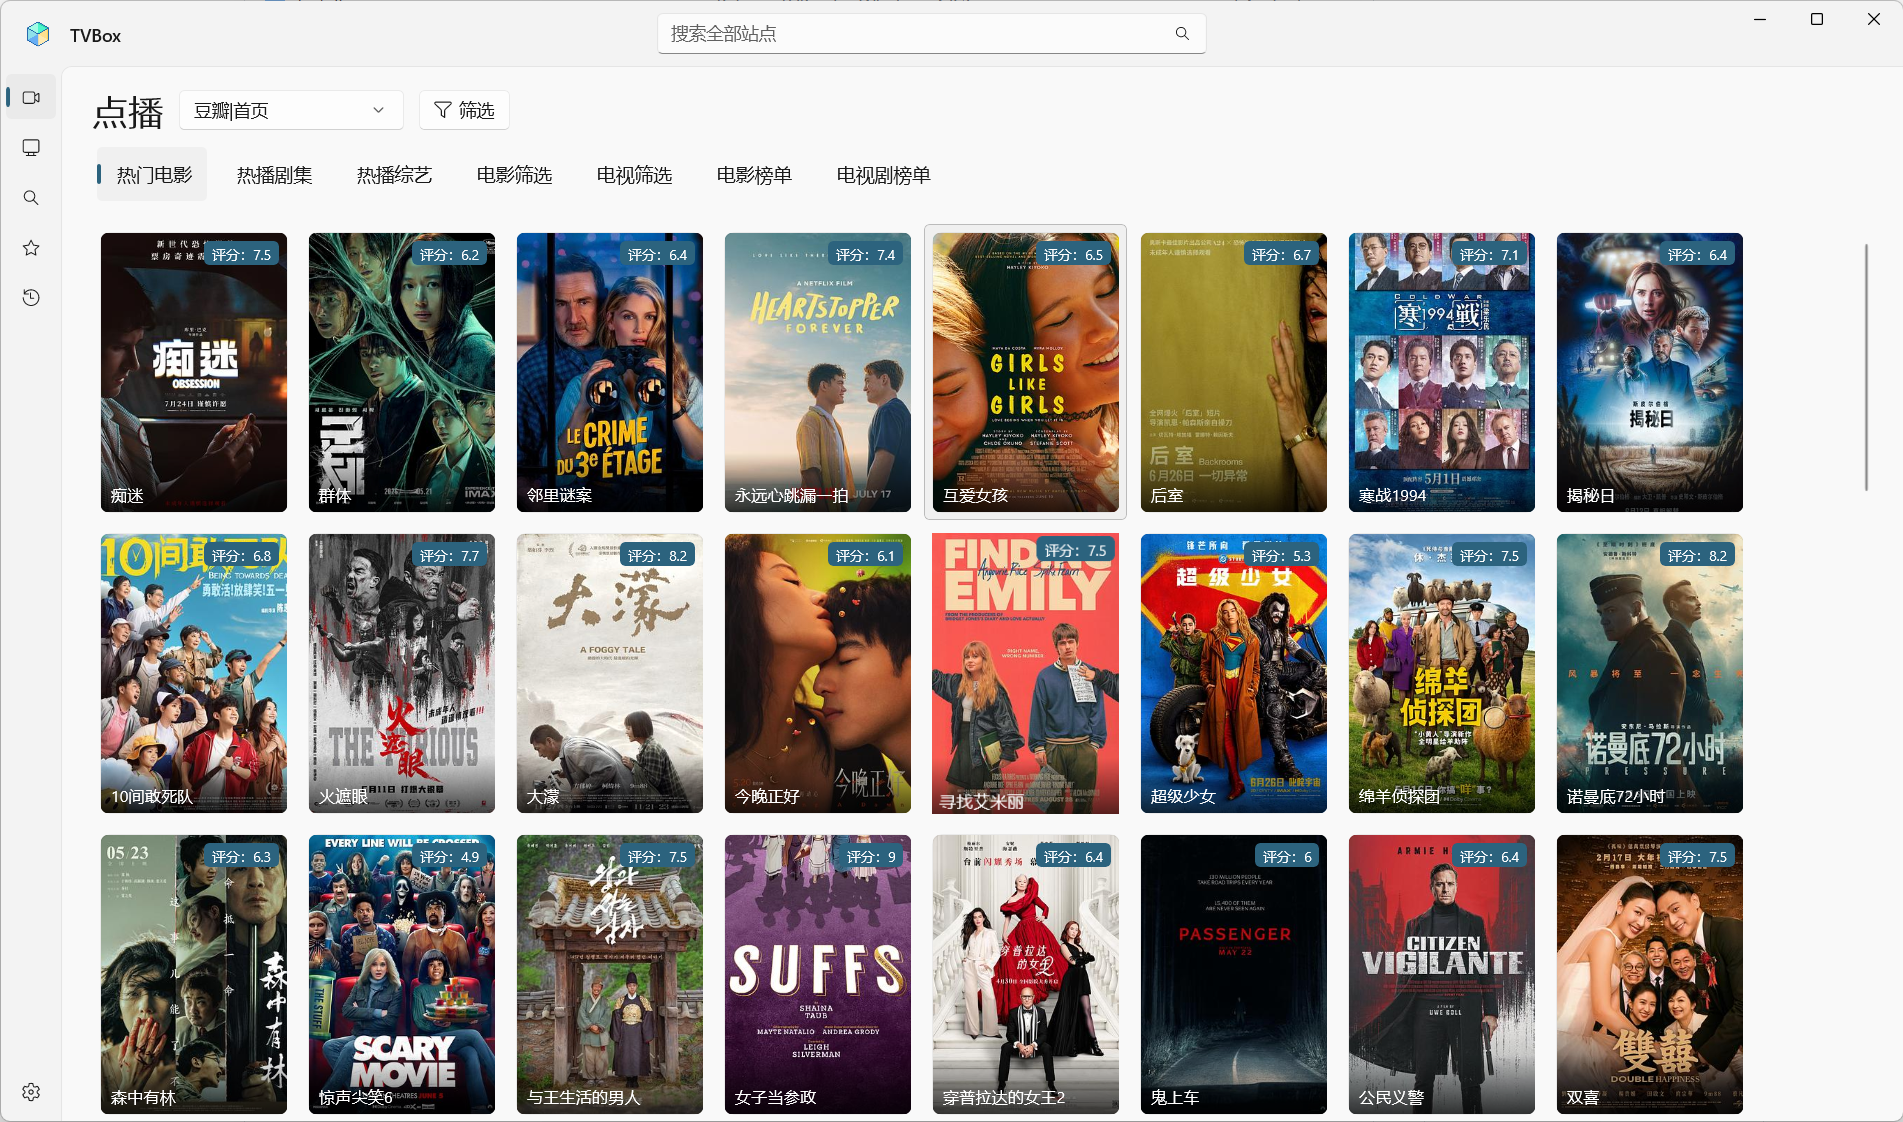The height and width of the screenshot is (1122, 1903).
Task: Open the 火遮眼 movie poster
Action: point(402,673)
